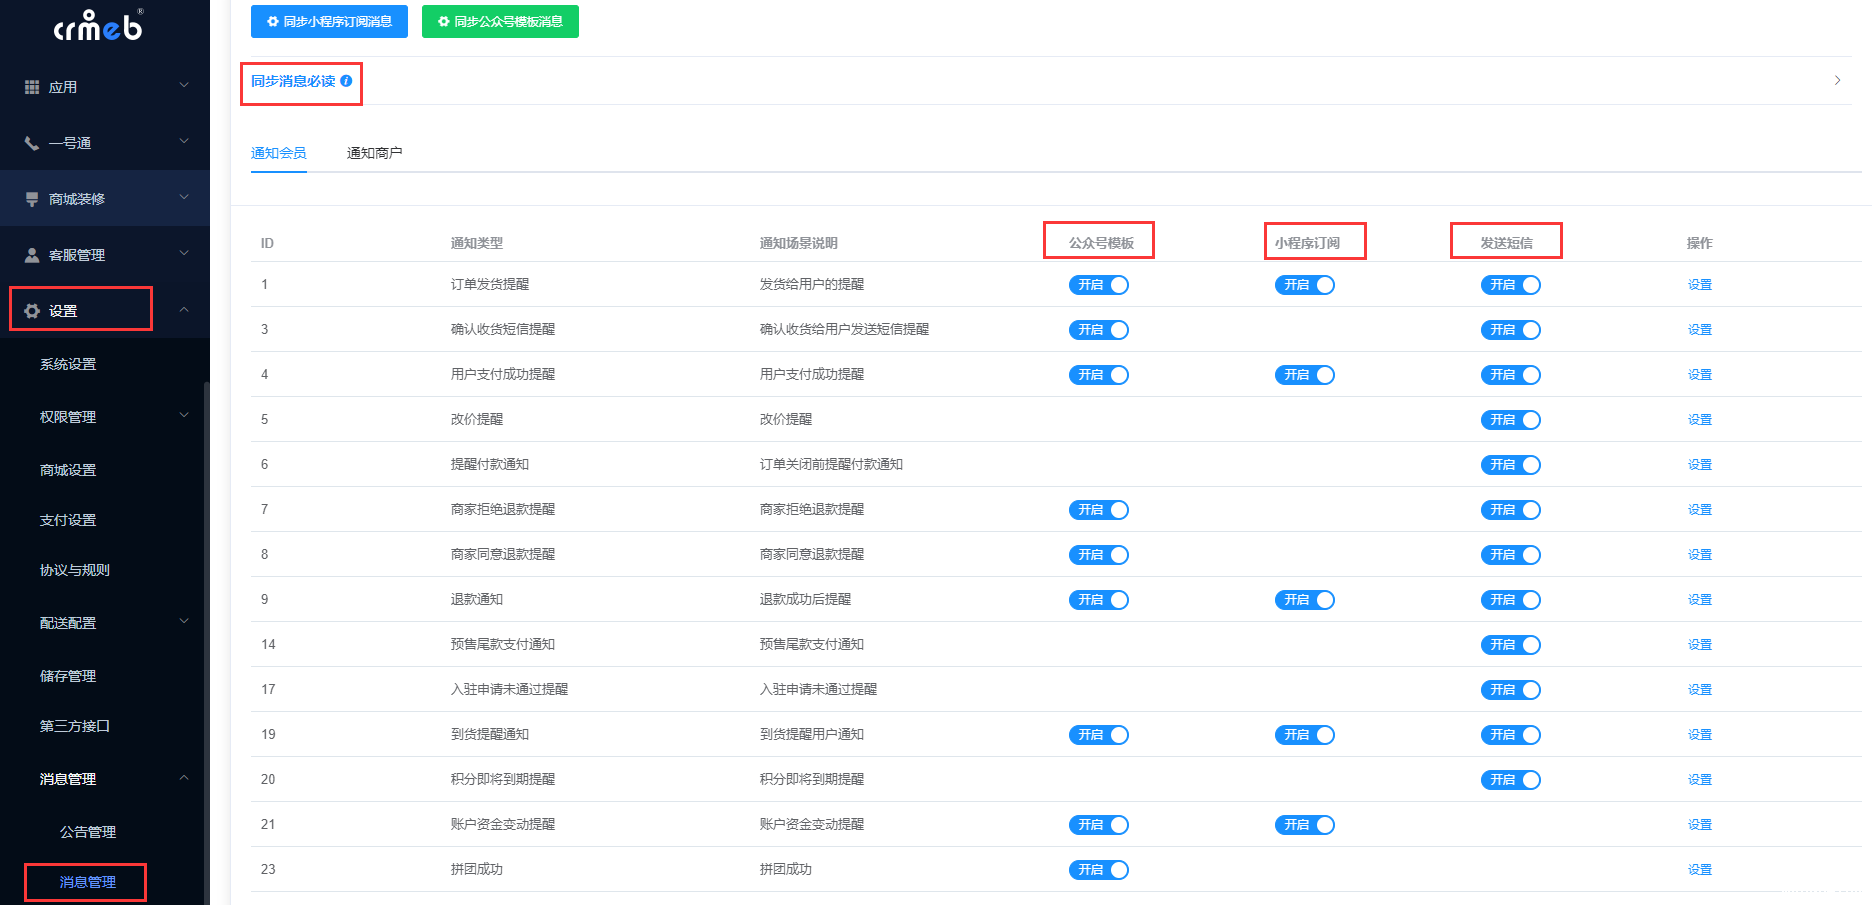The image size is (1872, 905).
Task: Click the info icon beside 同步消息必读
Action: click(x=346, y=81)
